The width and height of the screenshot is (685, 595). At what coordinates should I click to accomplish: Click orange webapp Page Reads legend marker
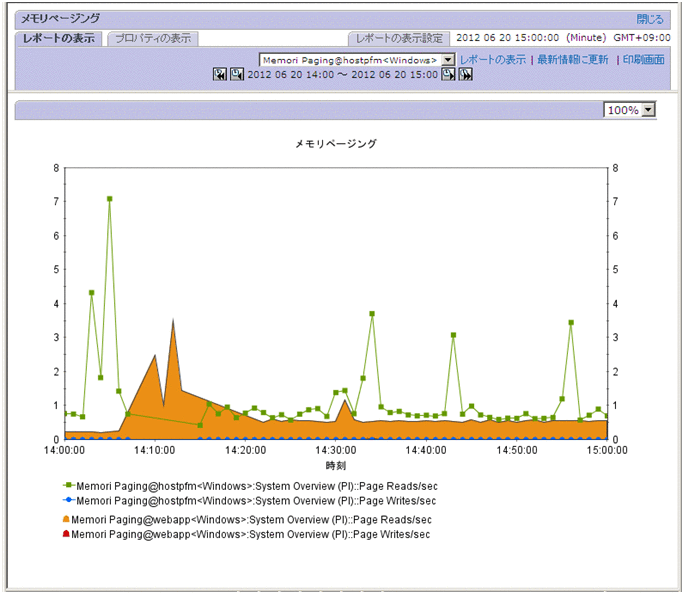tap(66, 520)
